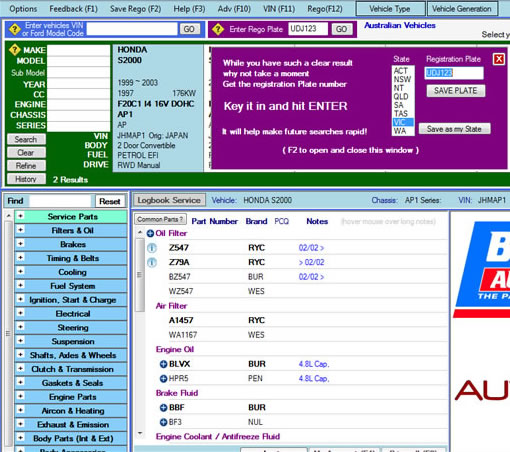Click the plus icon beside BF3 brake fluid
The height and width of the screenshot is (452, 510).
tap(163, 422)
